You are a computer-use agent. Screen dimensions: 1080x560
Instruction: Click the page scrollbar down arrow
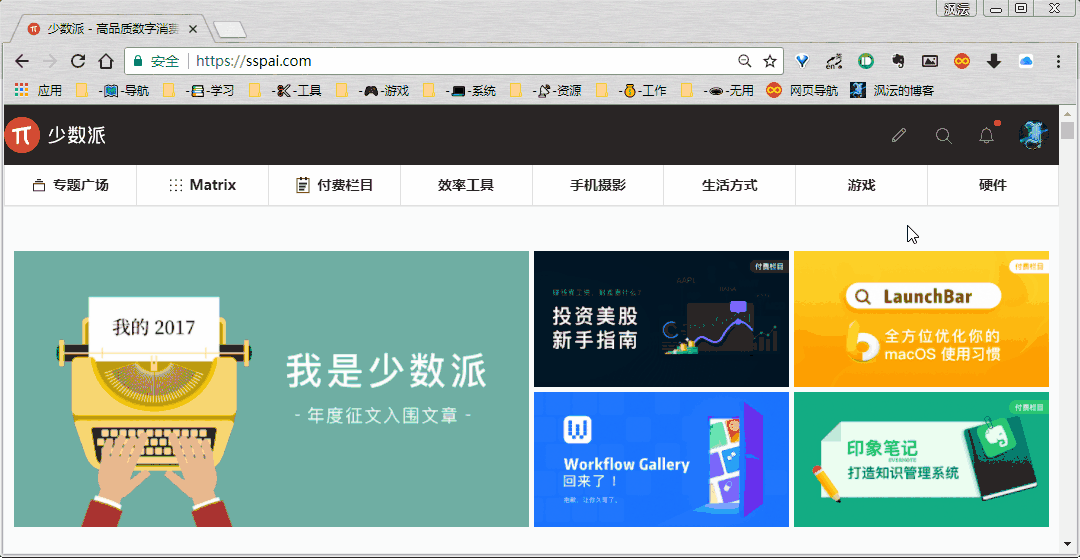coord(1067,544)
